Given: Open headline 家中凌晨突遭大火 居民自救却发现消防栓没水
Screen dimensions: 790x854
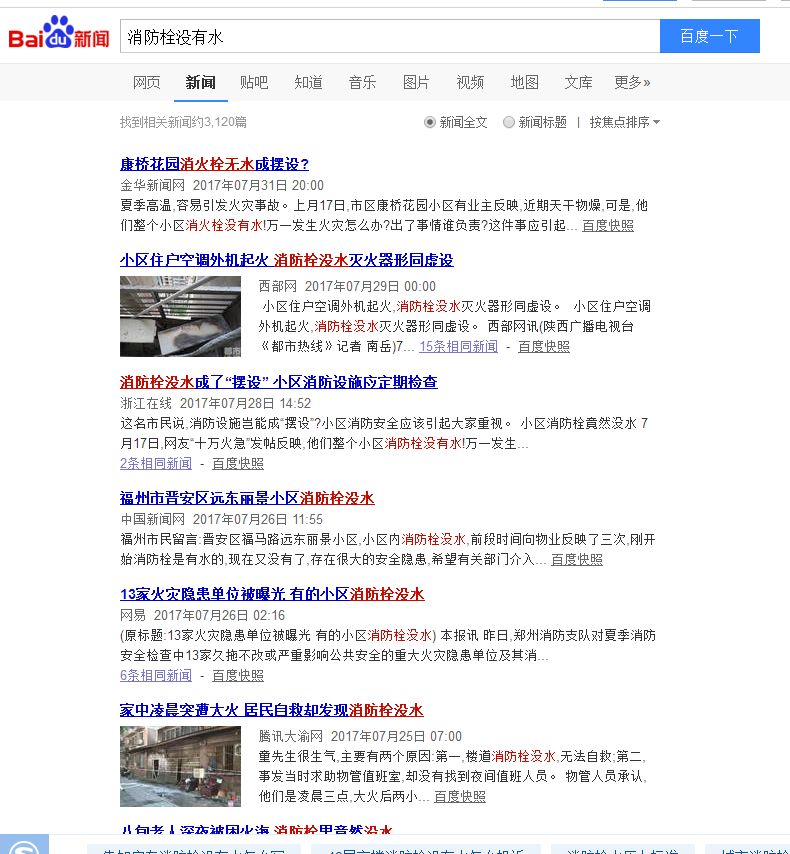Looking at the screenshot, I should [271, 710].
